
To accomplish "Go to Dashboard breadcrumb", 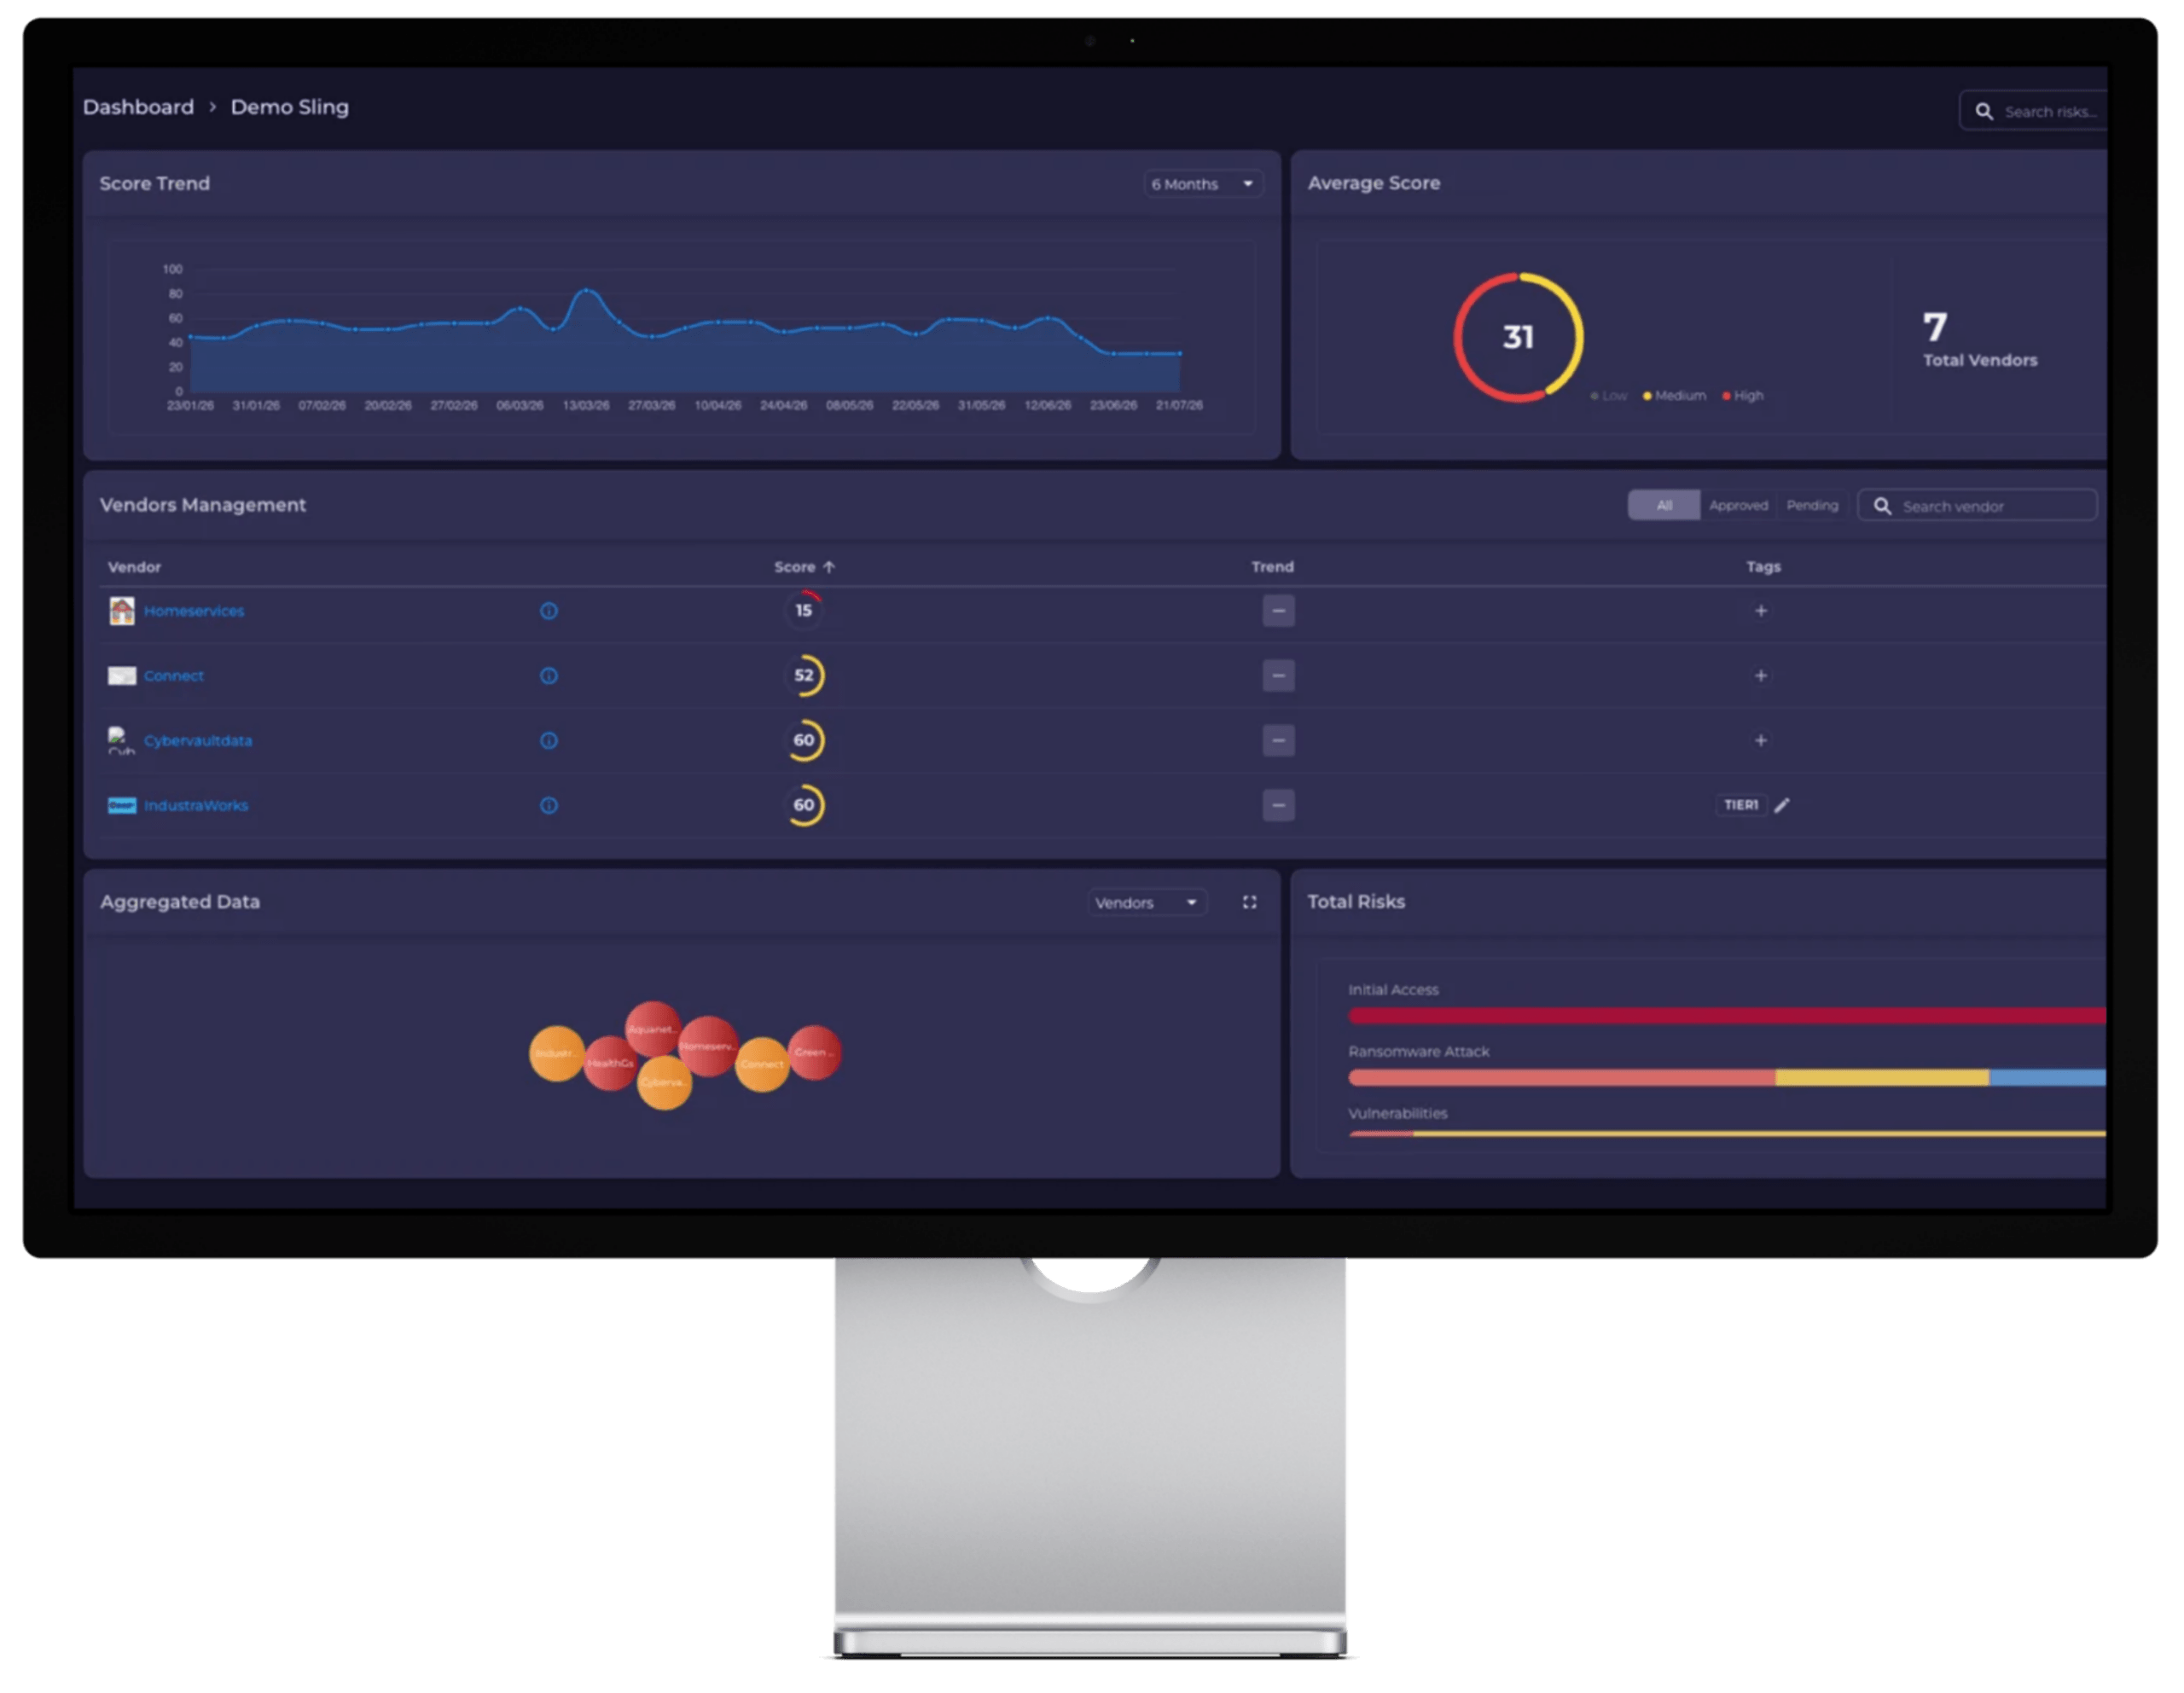I will click(138, 107).
